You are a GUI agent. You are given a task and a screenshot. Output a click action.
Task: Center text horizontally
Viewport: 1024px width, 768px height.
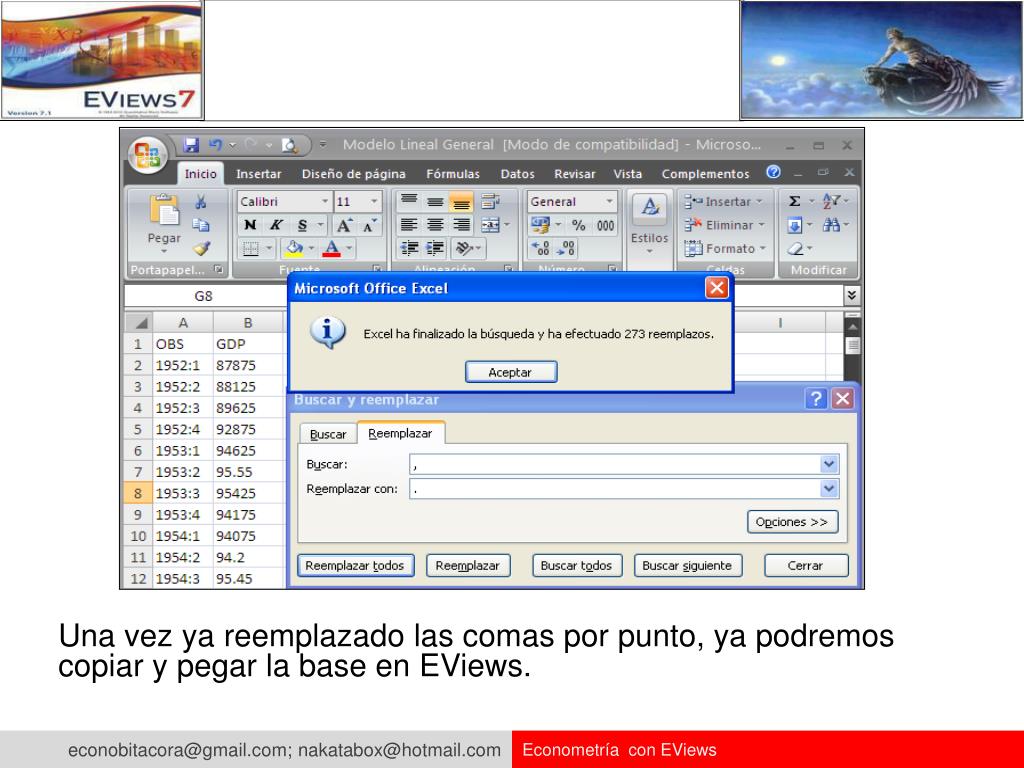tap(435, 225)
